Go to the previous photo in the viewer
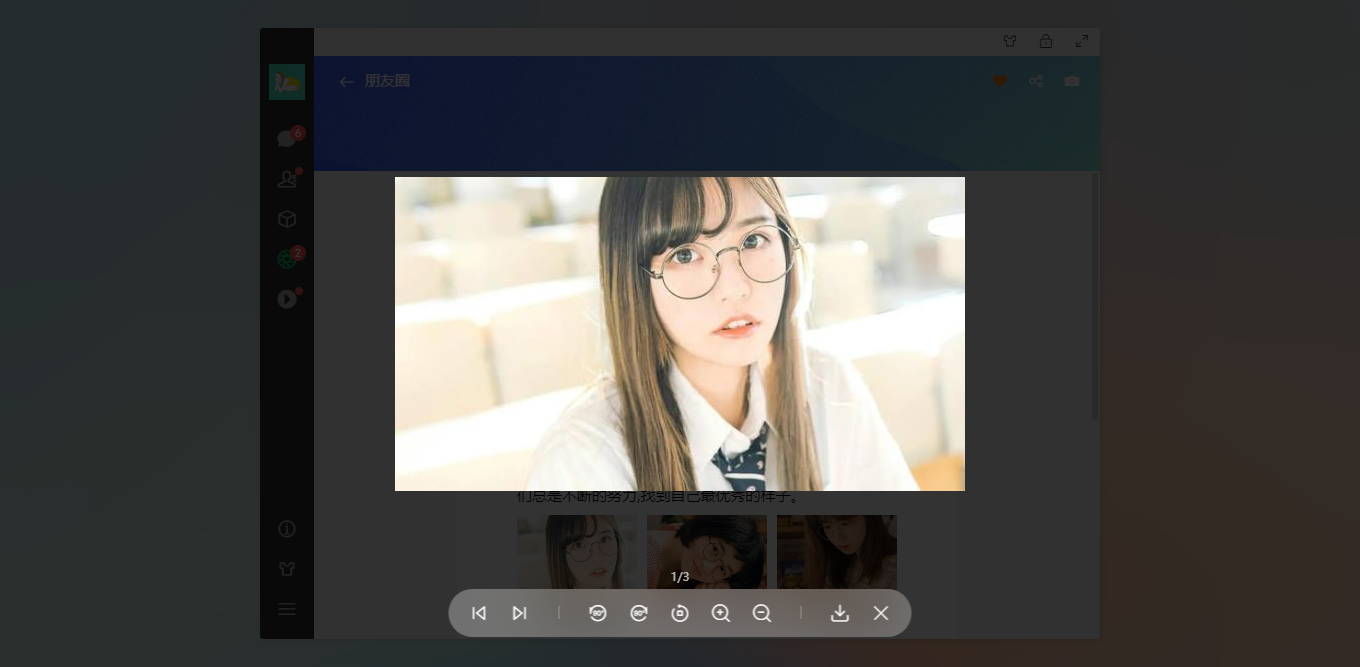The image size is (1360, 667). tap(479, 613)
